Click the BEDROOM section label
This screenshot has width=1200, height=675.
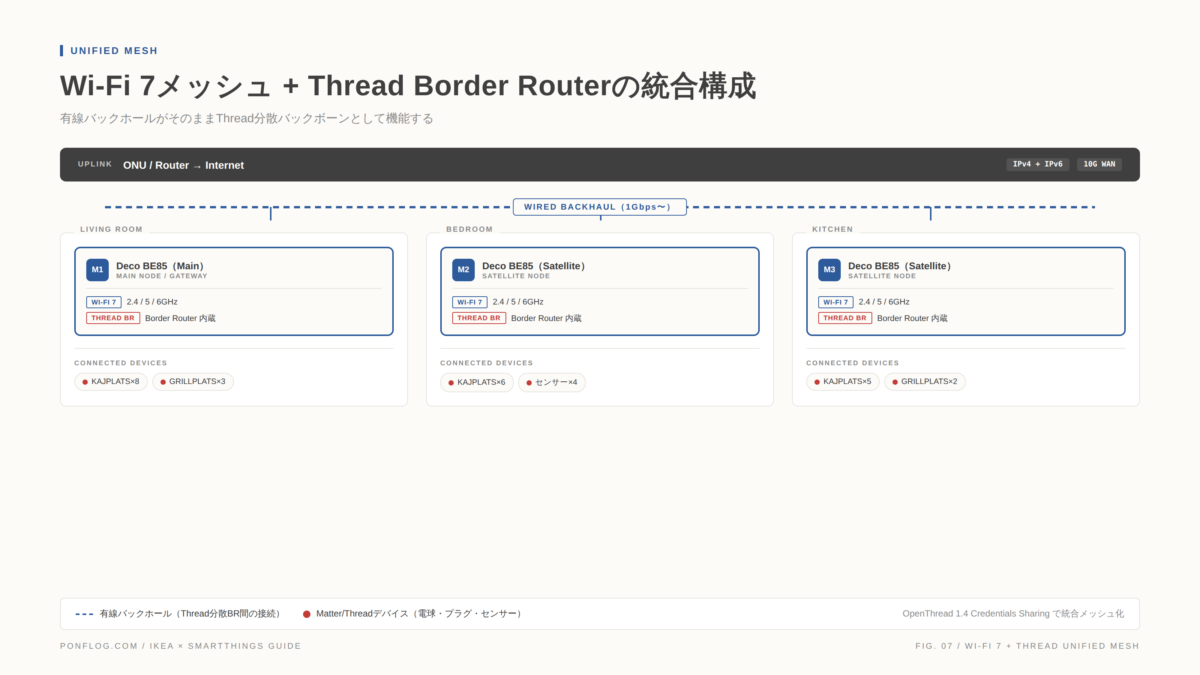[x=469, y=229]
